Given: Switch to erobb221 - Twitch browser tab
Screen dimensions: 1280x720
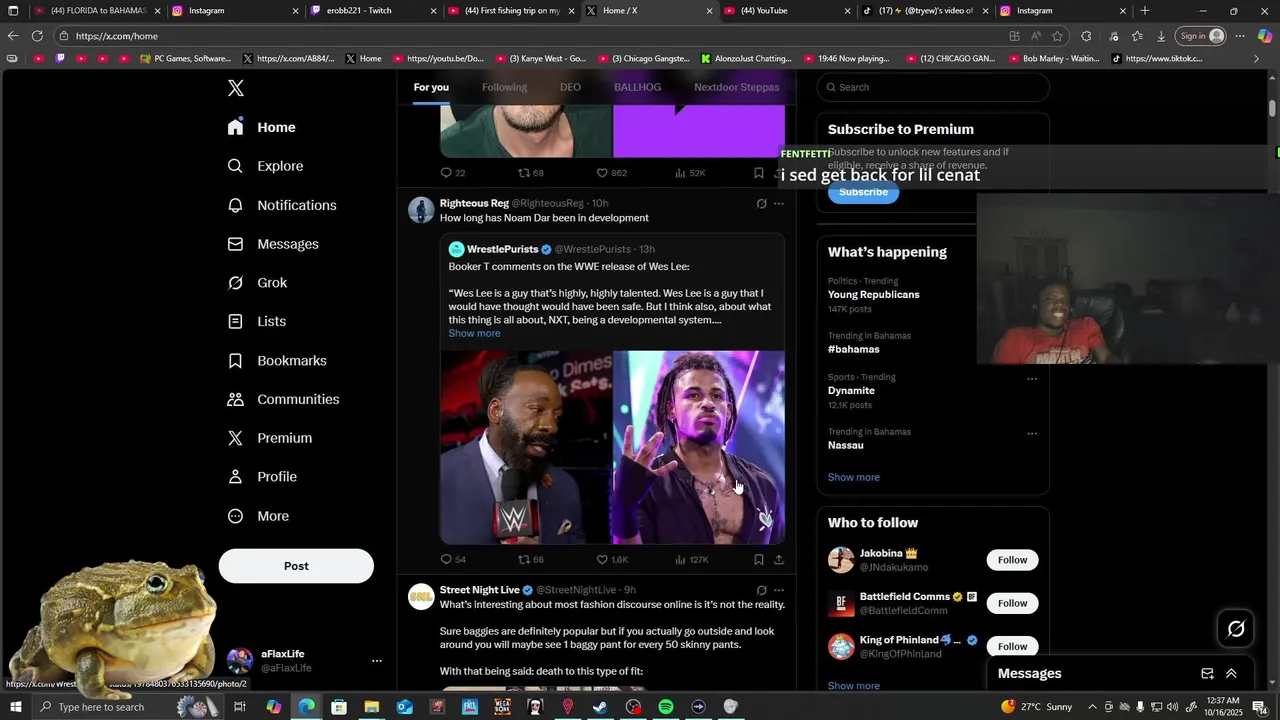Looking at the screenshot, I should click(372, 11).
